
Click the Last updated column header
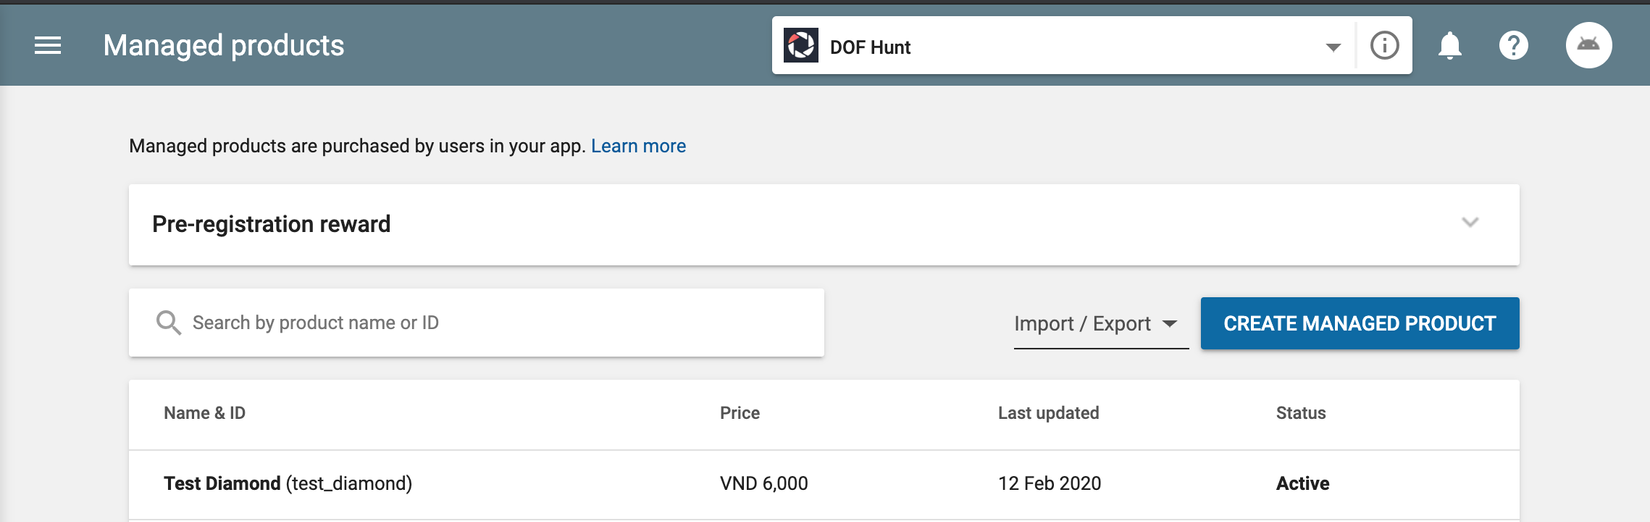tap(1048, 413)
